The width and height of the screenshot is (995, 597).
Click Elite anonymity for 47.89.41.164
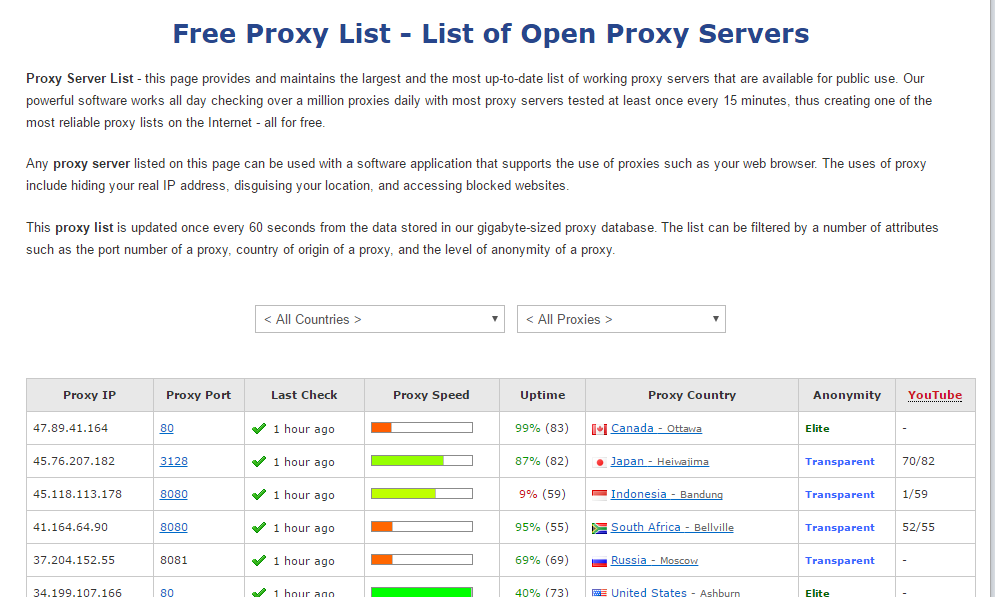pos(817,428)
